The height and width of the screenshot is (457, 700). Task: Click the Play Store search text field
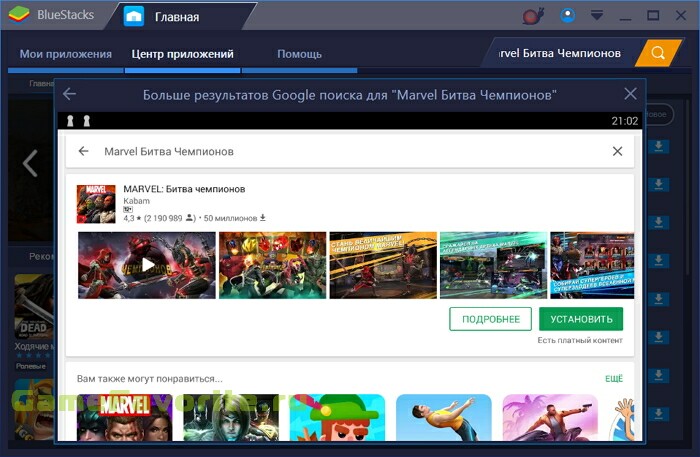pos(350,151)
